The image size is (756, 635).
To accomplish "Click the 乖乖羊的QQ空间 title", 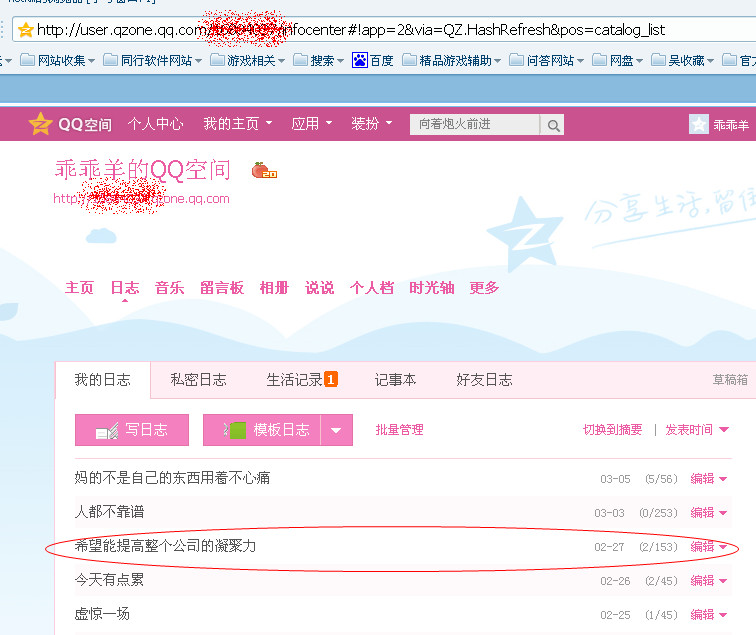I will [142, 170].
